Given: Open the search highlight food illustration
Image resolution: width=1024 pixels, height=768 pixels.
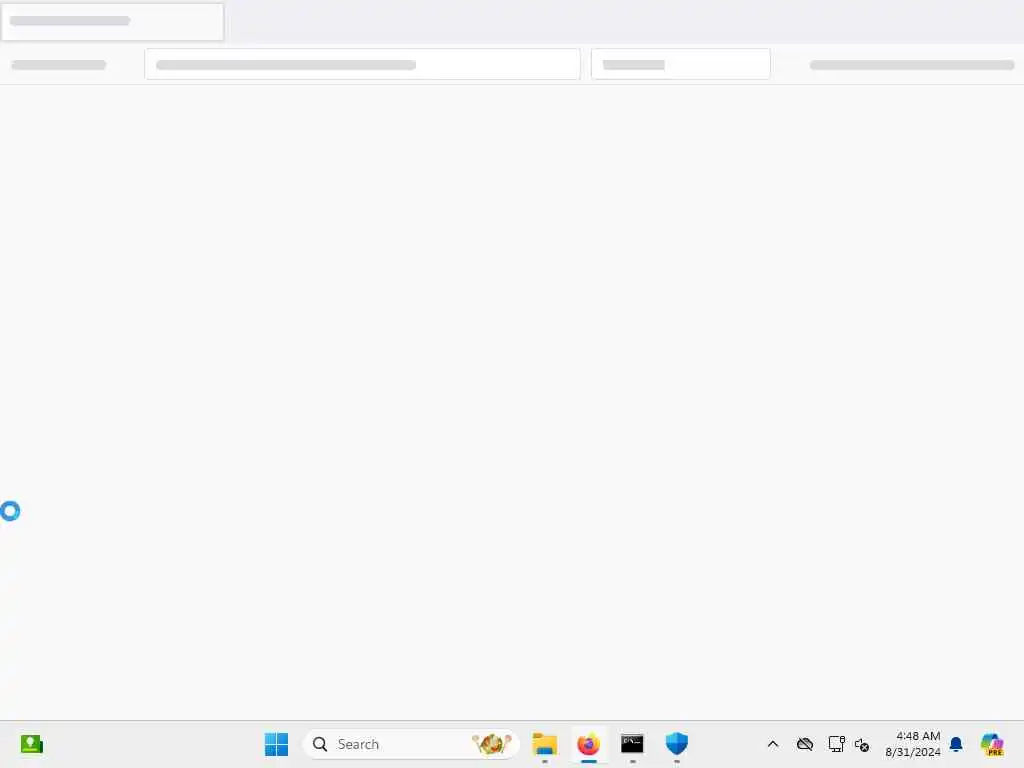Looking at the screenshot, I should pos(492,744).
